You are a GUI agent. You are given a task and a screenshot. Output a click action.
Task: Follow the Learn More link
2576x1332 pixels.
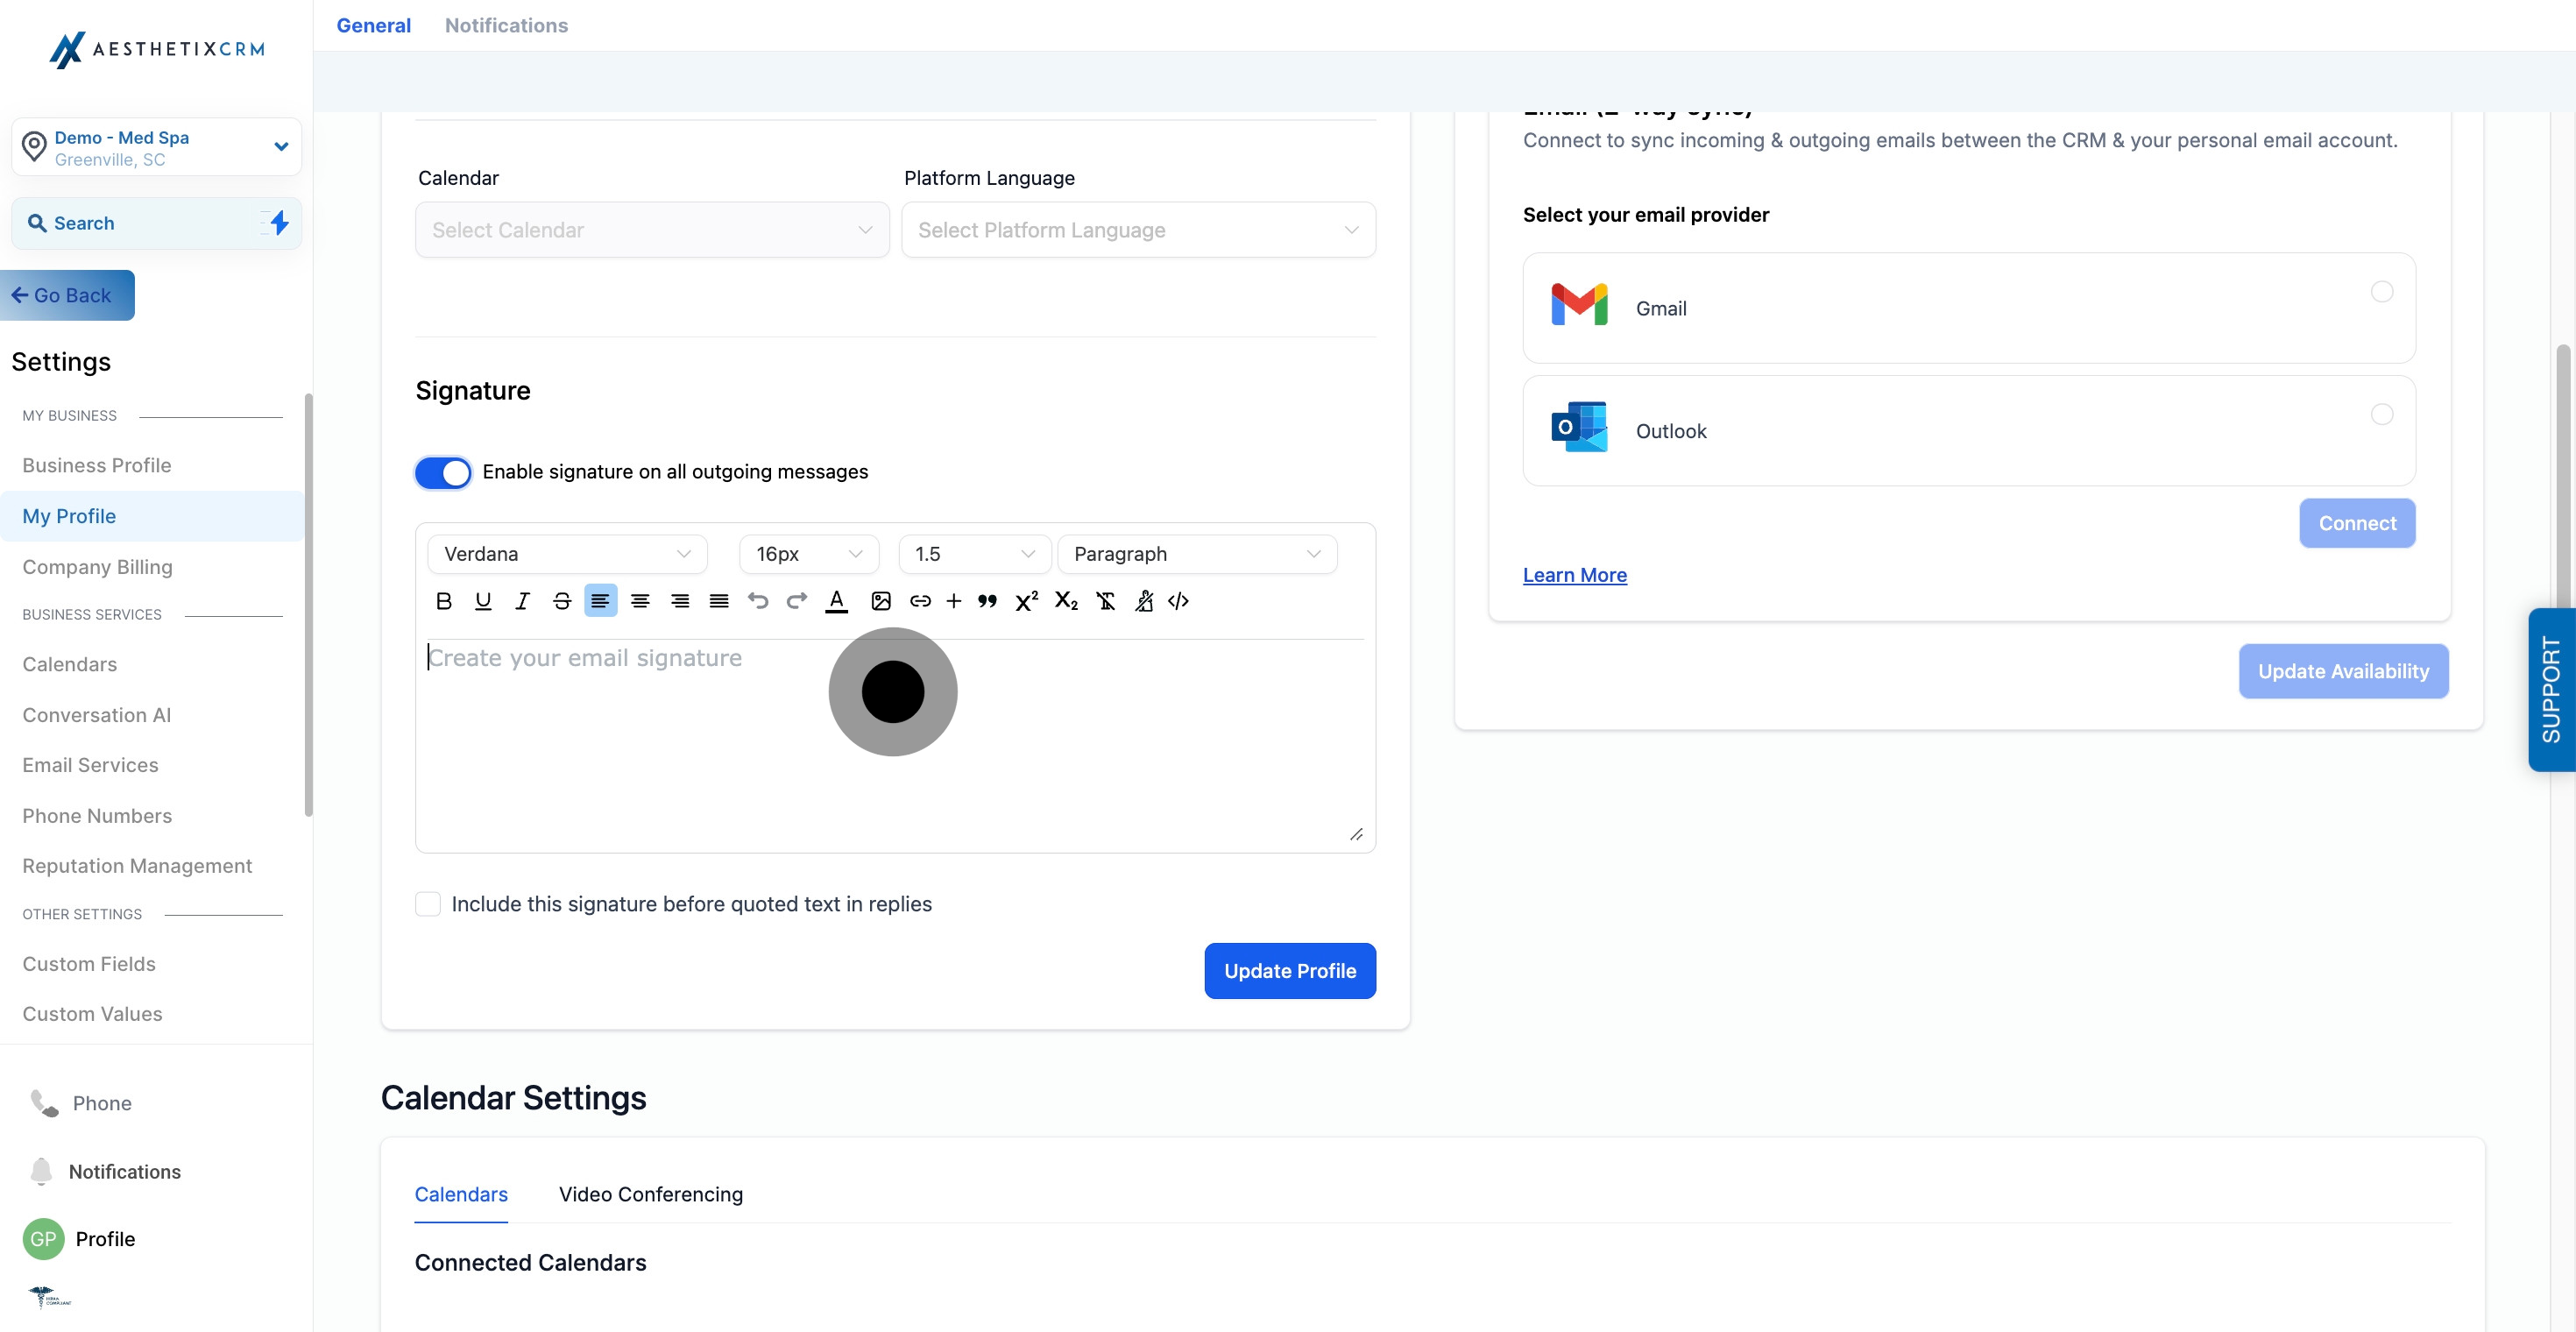click(1574, 575)
